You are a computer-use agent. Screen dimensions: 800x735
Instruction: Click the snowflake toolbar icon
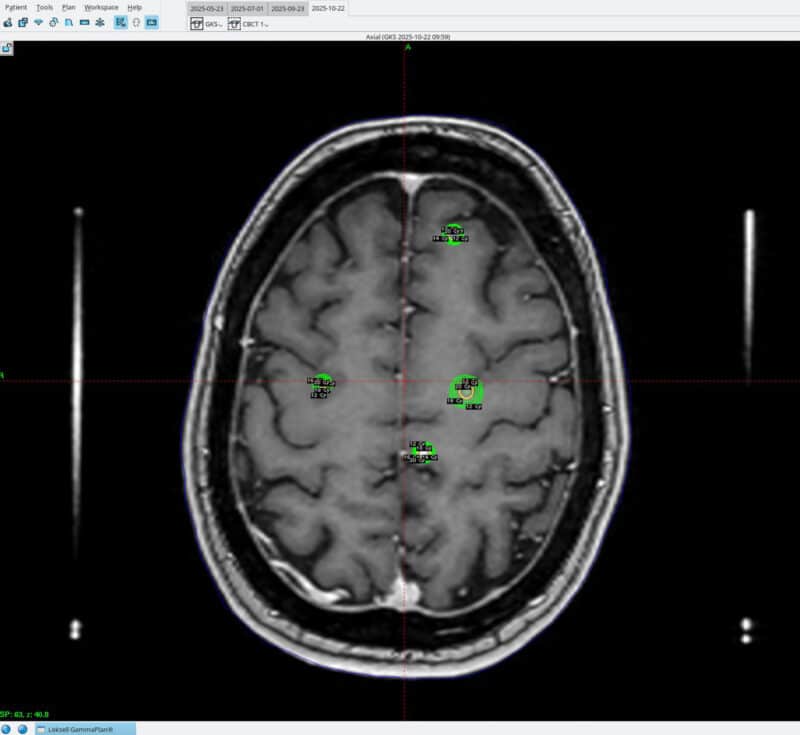tap(99, 22)
